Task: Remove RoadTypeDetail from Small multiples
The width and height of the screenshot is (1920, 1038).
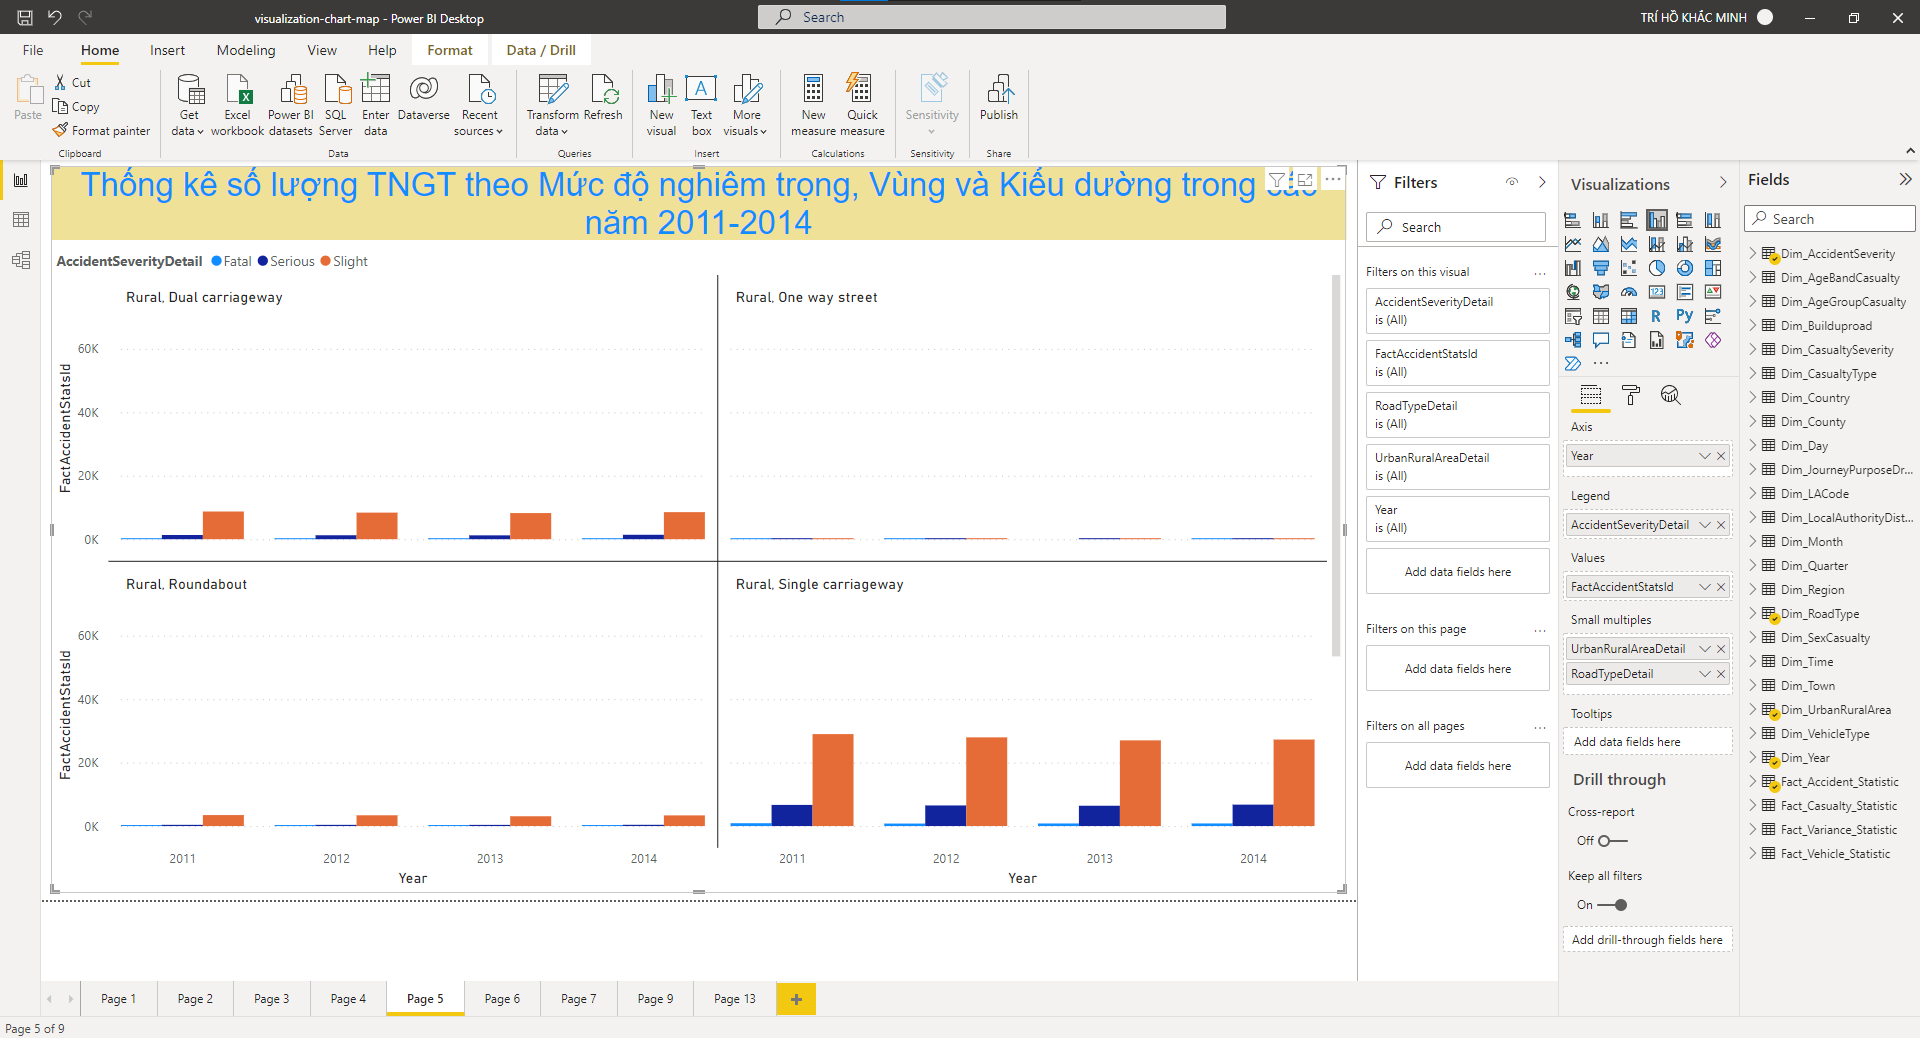Action: (x=1721, y=674)
